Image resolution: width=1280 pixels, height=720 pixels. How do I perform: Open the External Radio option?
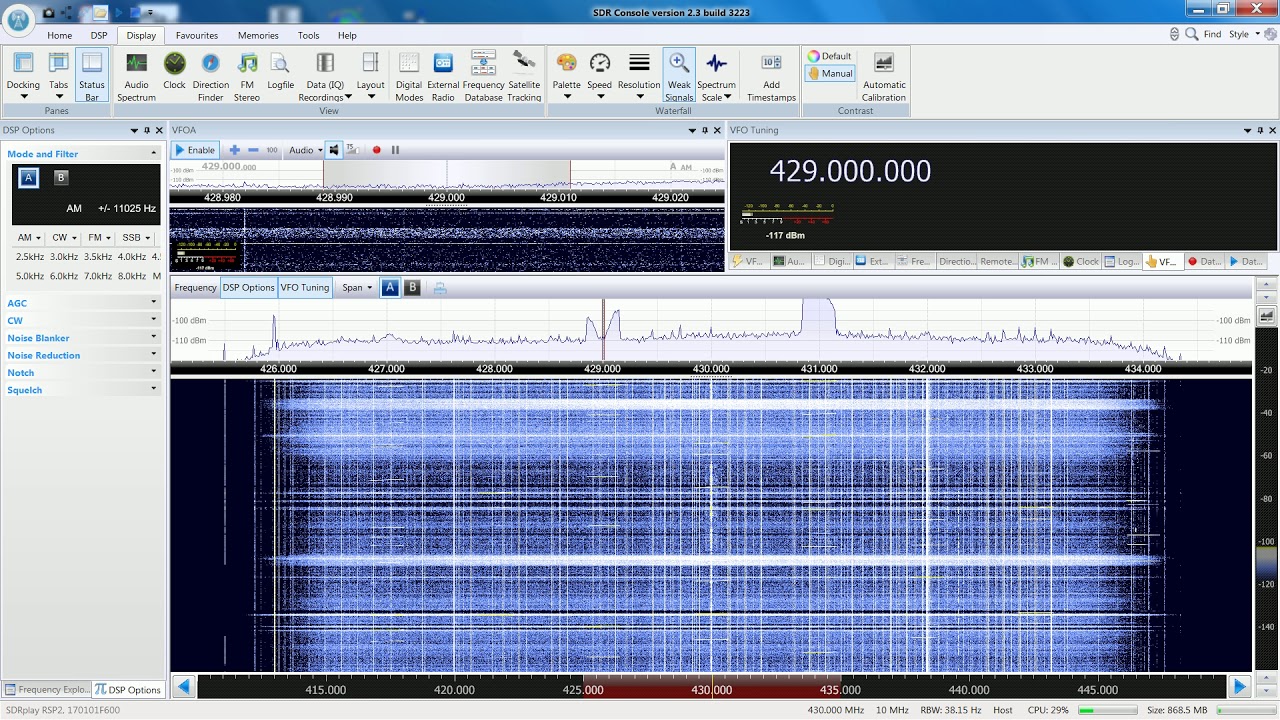443,75
